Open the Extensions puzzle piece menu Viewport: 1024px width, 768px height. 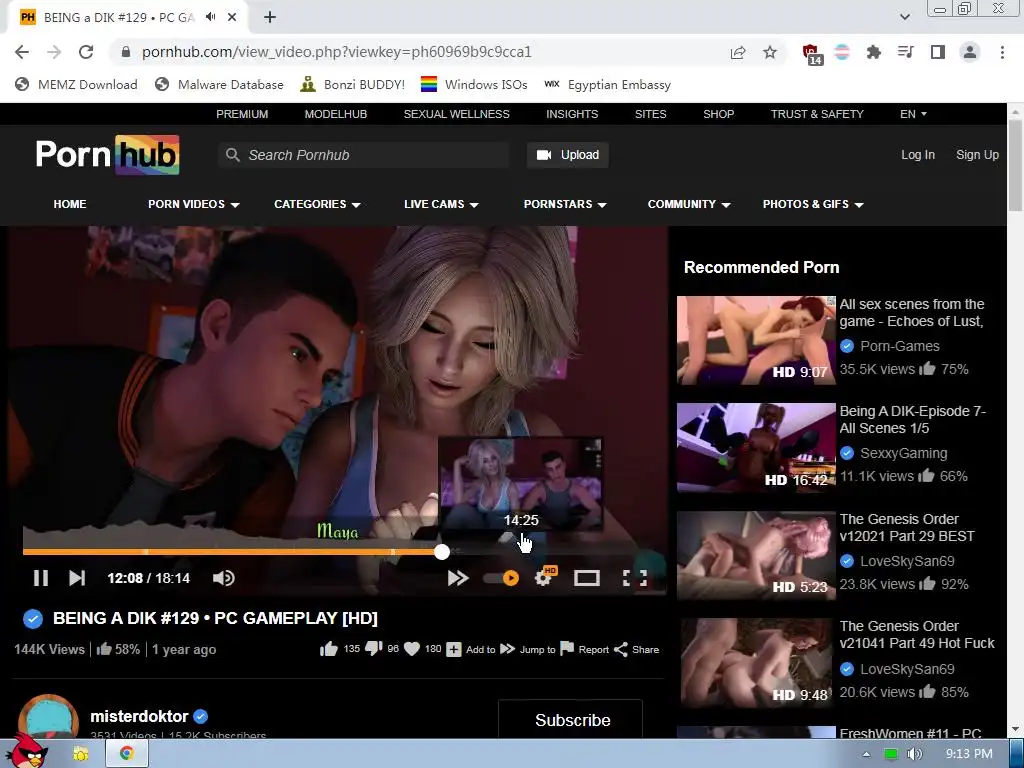[873, 52]
